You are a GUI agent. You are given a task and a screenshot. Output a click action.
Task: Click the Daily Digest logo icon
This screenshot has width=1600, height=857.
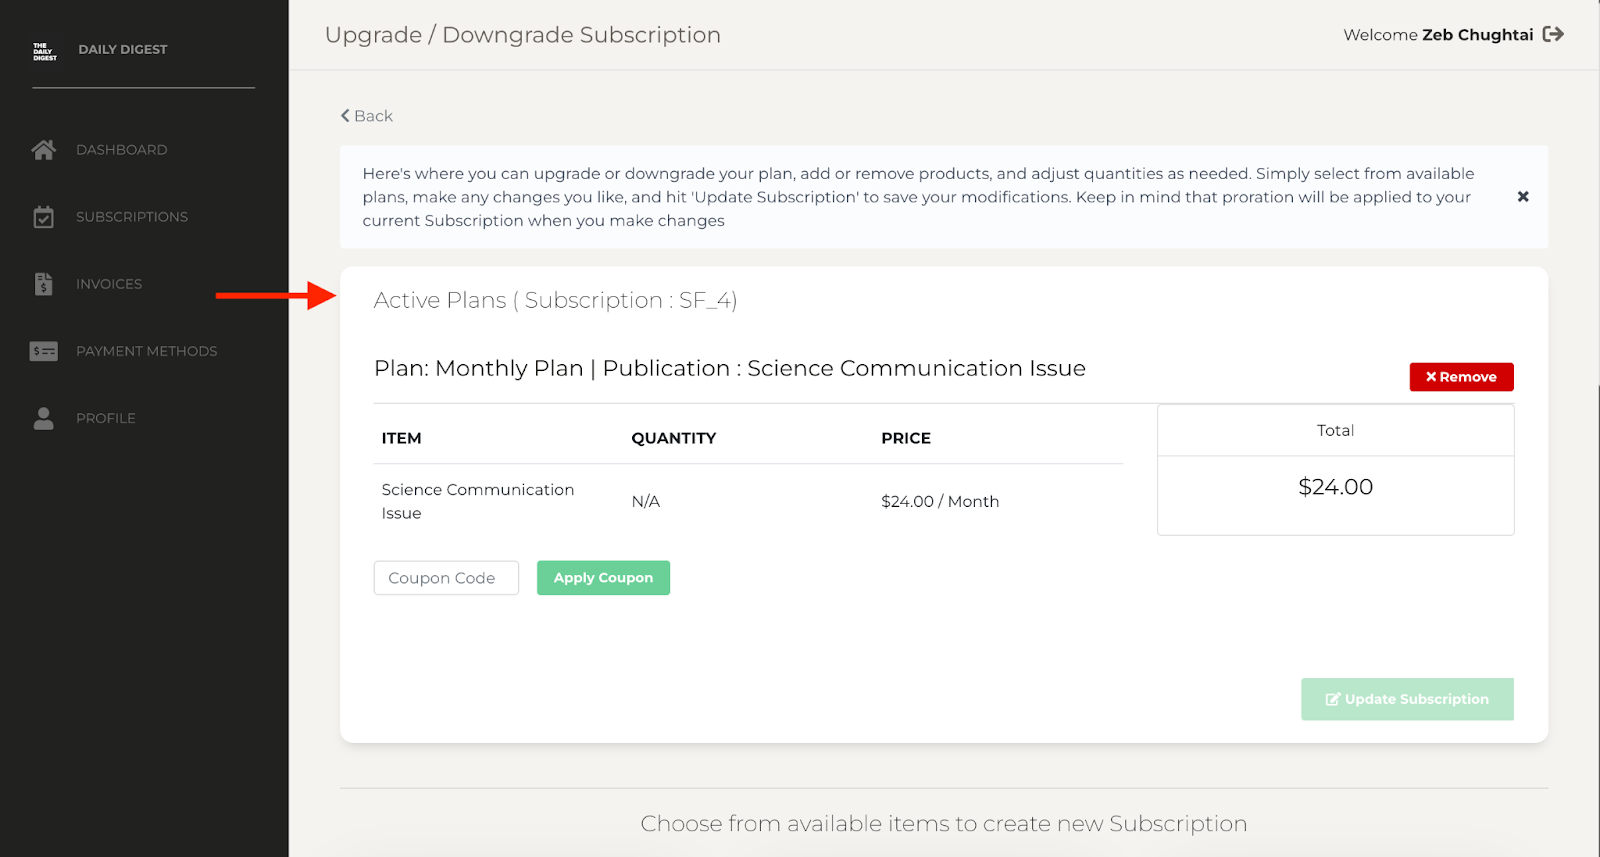tap(45, 51)
